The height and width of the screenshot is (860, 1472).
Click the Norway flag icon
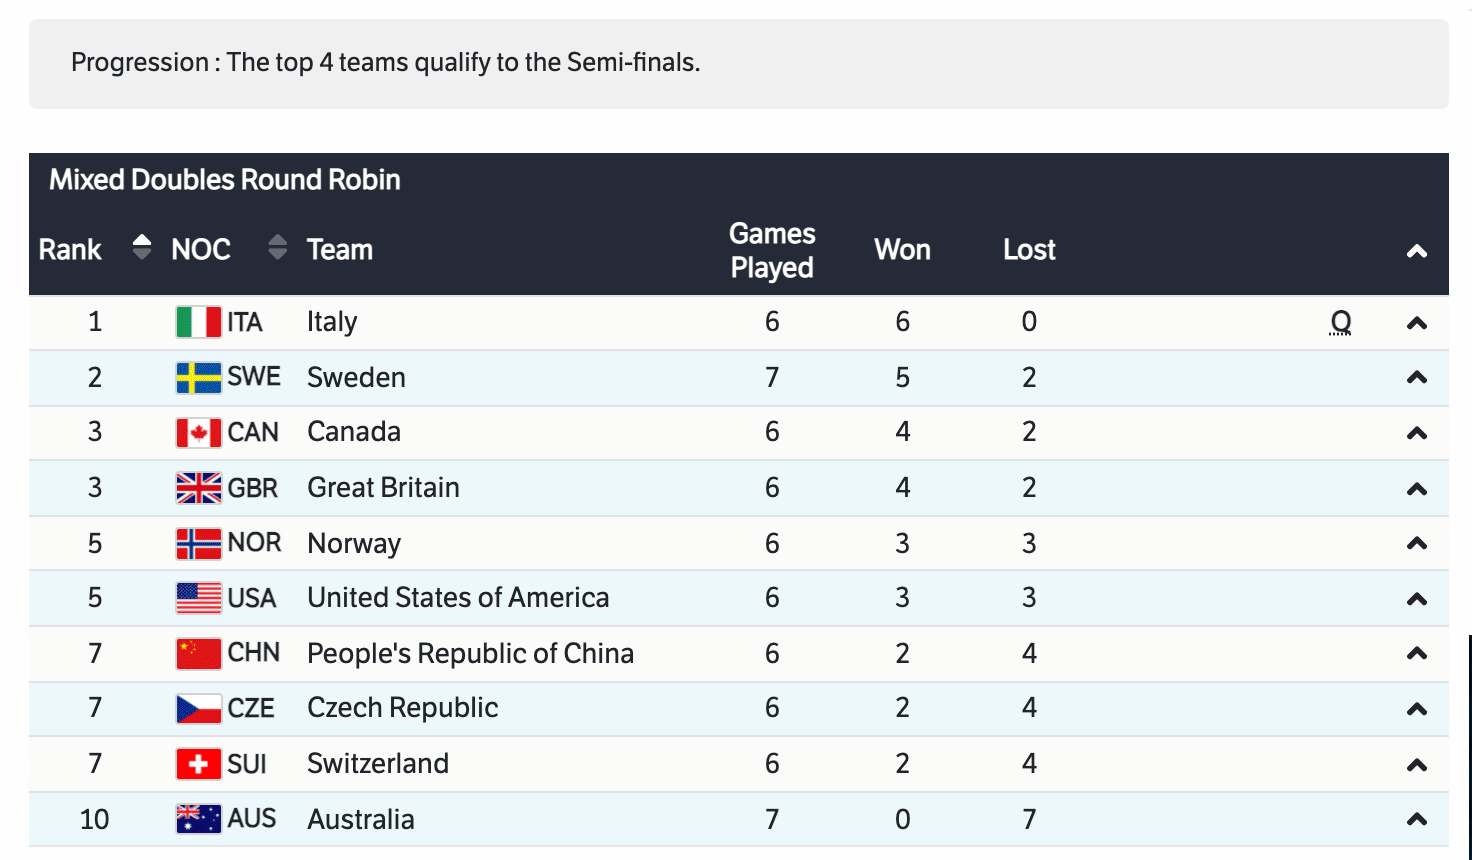coord(198,543)
